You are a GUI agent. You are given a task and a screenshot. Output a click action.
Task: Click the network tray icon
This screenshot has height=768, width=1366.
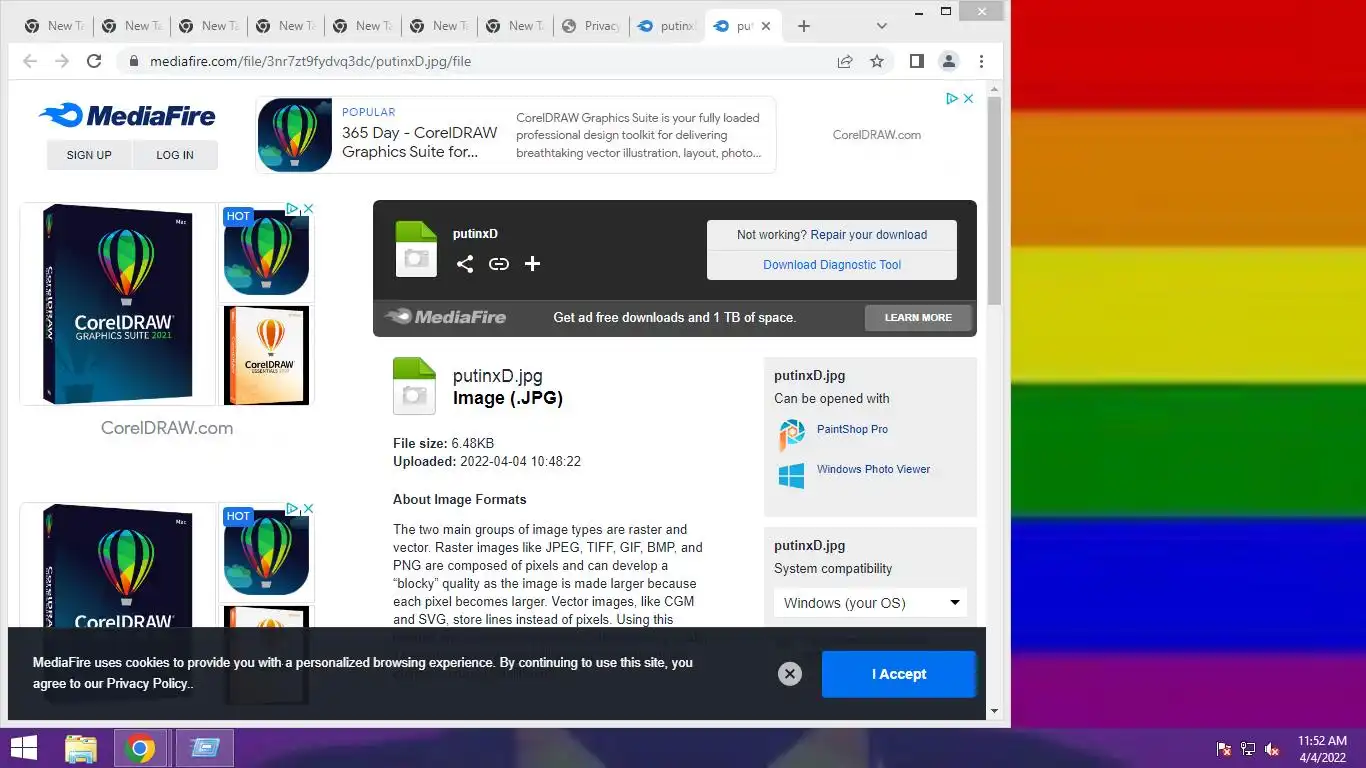[1248, 749]
